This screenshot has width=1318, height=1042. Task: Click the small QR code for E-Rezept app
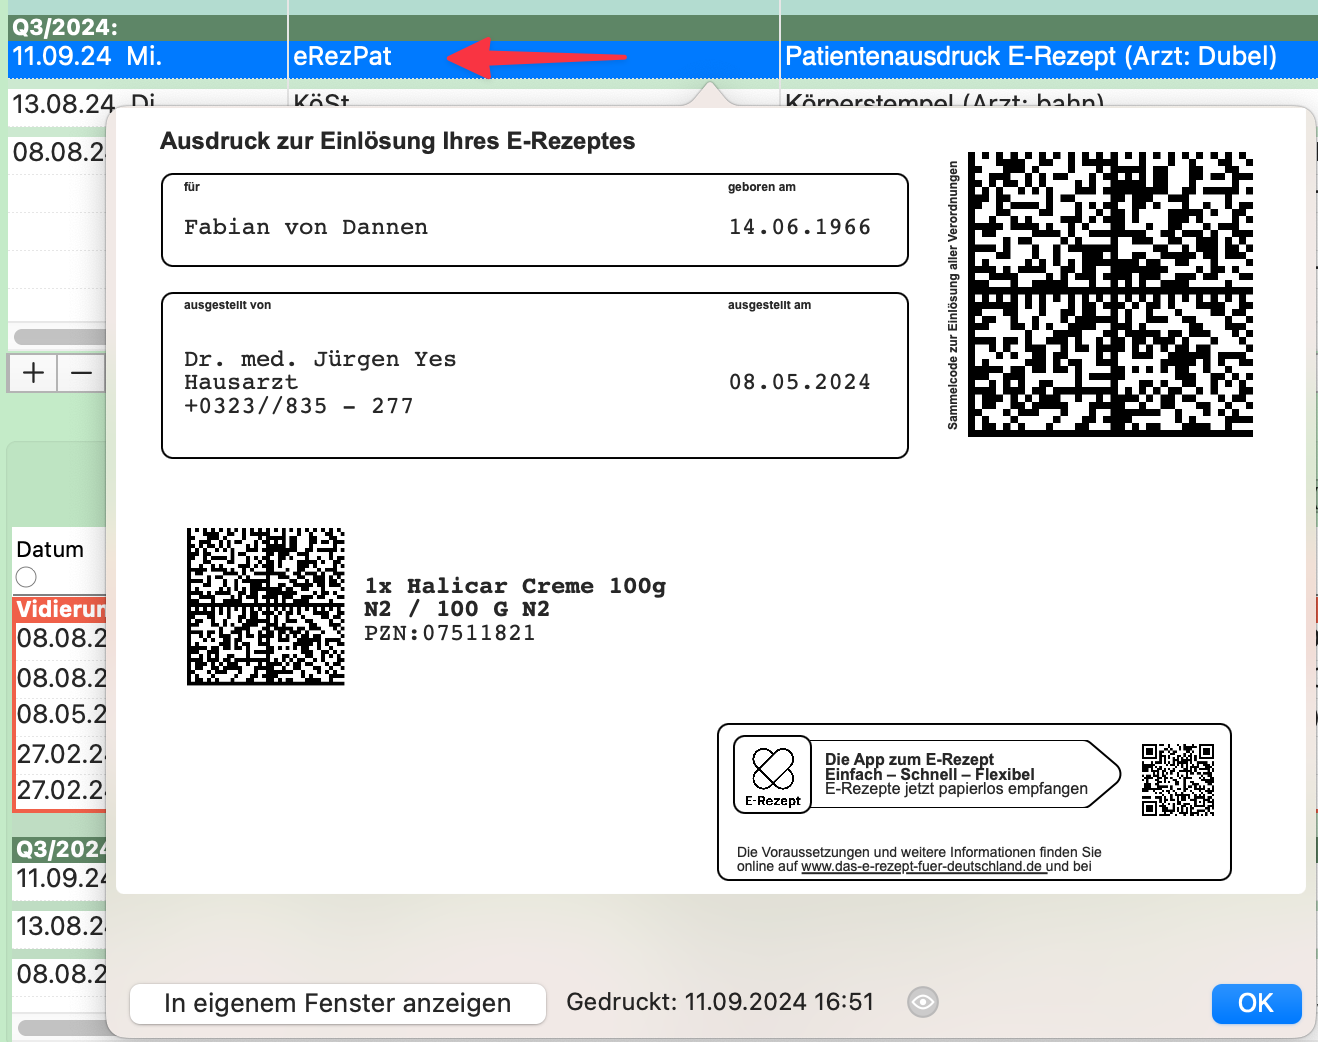[x=1178, y=780]
